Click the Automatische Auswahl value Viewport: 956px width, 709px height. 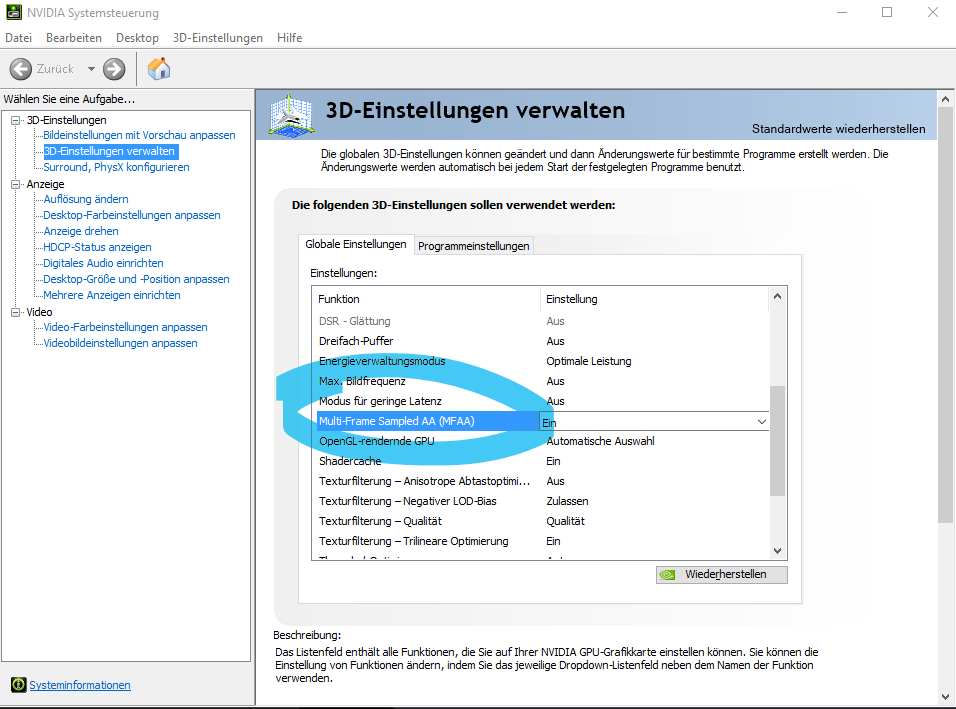[601, 441]
